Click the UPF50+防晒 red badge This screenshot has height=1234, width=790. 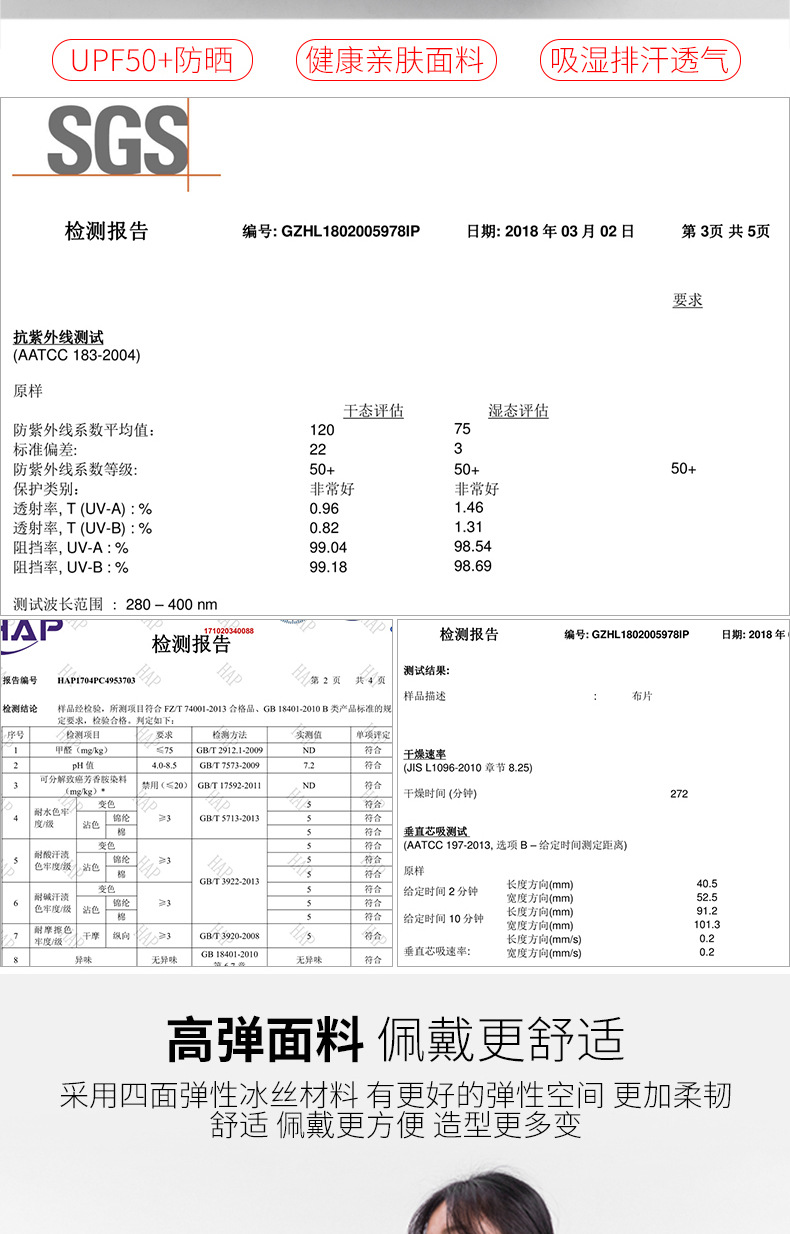click(152, 60)
